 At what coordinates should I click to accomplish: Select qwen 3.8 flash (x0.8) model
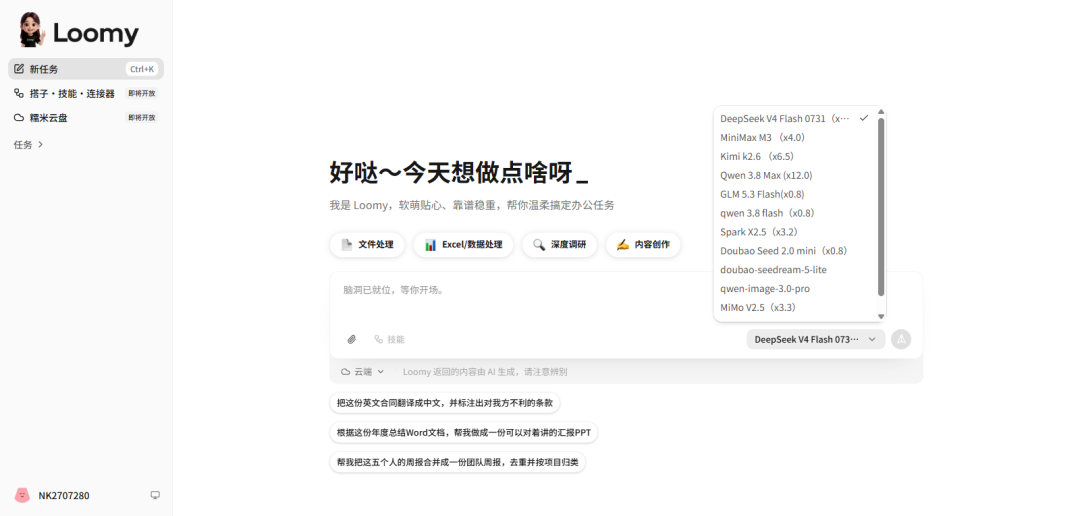[x=796, y=214]
